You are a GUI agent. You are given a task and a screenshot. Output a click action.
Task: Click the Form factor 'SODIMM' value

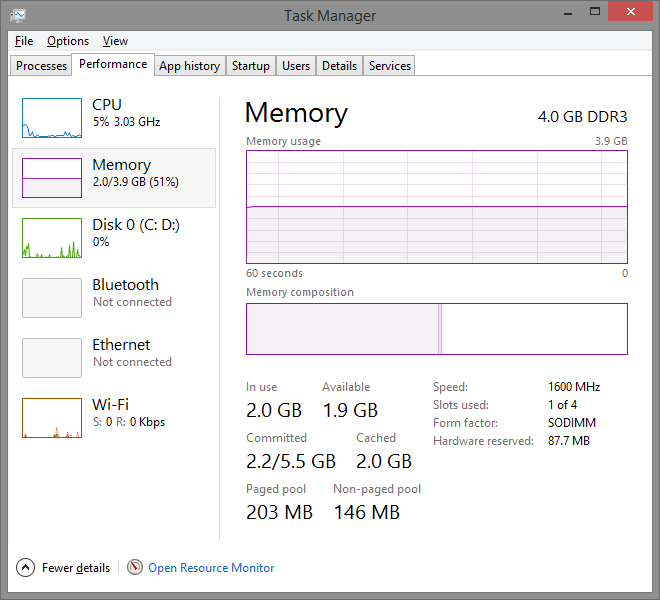pyautogui.click(x=572, y=422)
